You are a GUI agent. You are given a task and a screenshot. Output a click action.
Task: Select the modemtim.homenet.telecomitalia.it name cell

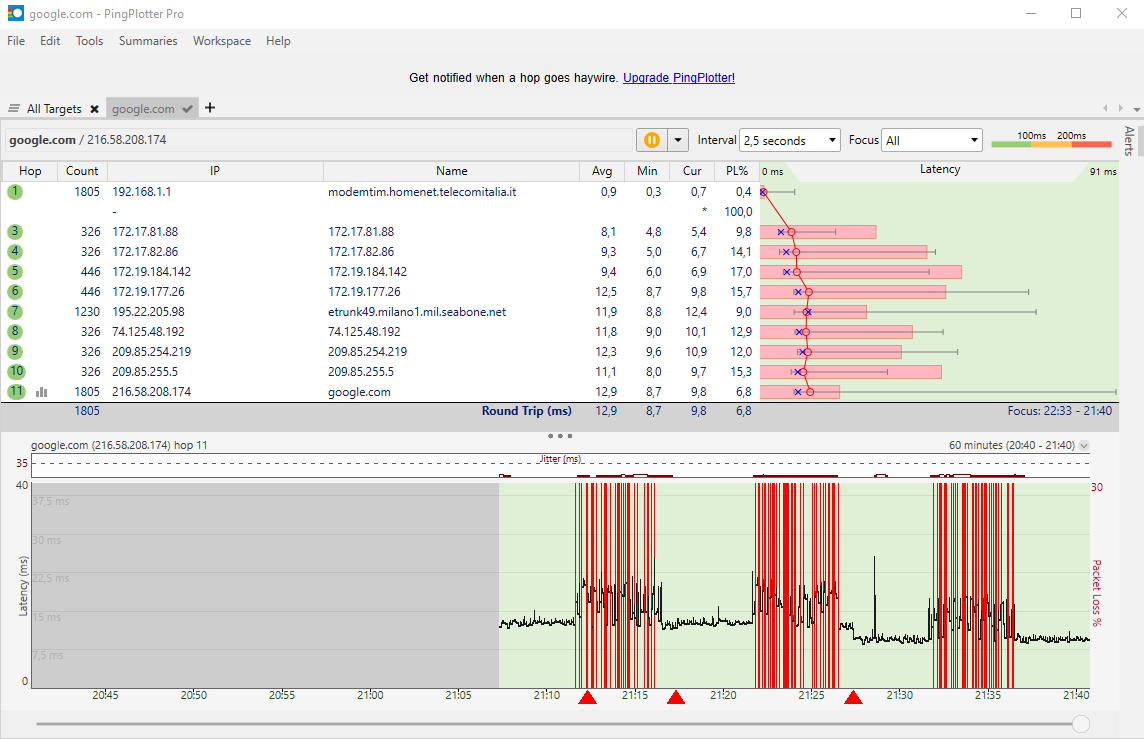[x=422, y=192]
